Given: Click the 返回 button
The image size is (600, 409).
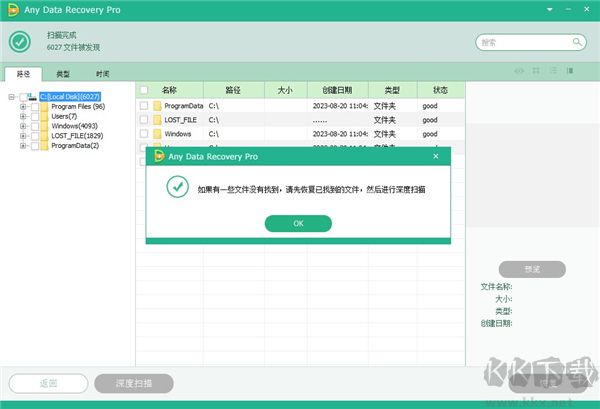Looking at the screenshot, I should (x=49, y=383).
